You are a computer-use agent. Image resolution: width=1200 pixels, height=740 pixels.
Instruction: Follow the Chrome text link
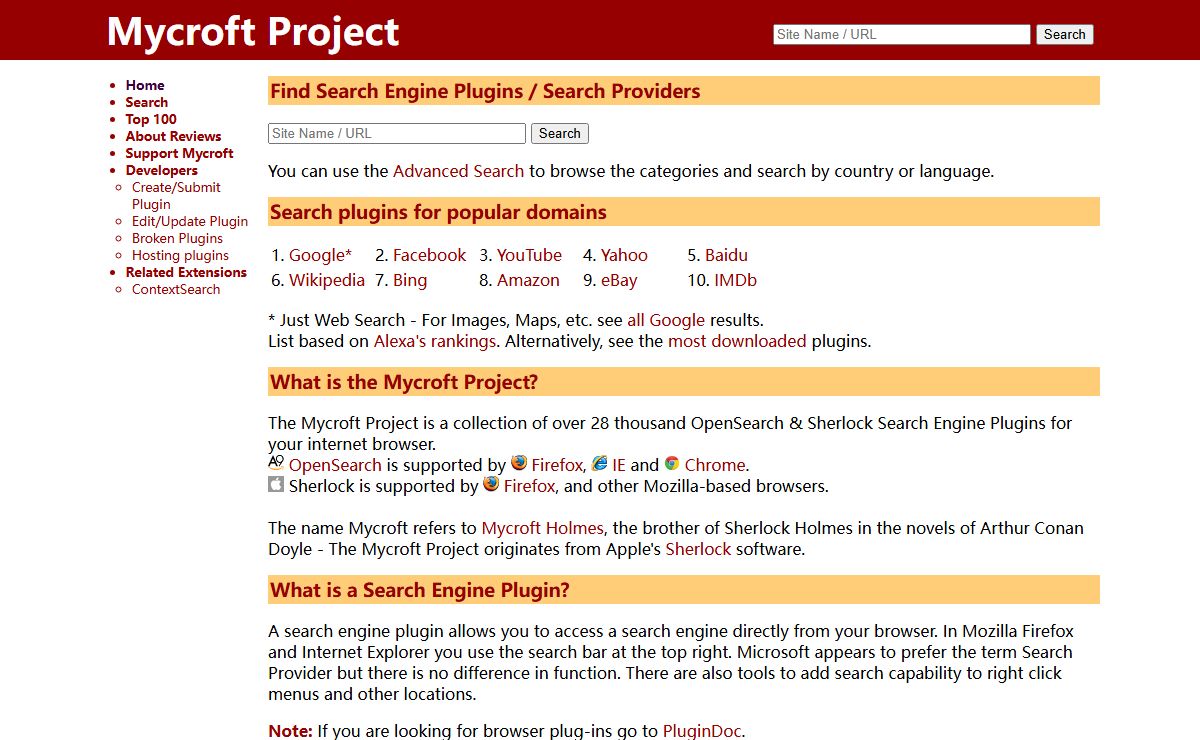(714, 465)
